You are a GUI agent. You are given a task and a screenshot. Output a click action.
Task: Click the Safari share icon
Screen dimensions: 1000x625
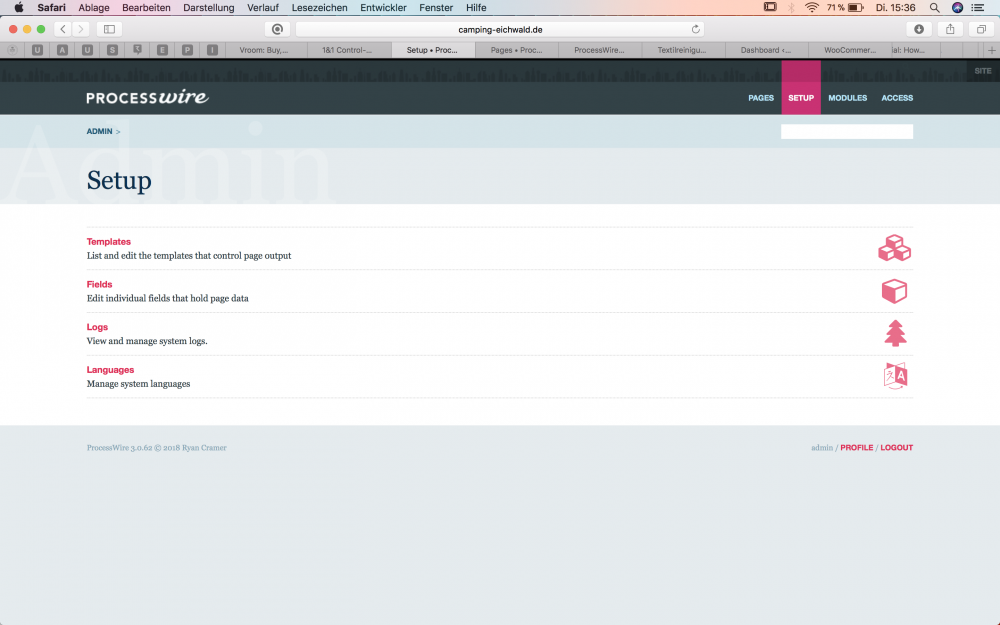(x=950, y=29)
